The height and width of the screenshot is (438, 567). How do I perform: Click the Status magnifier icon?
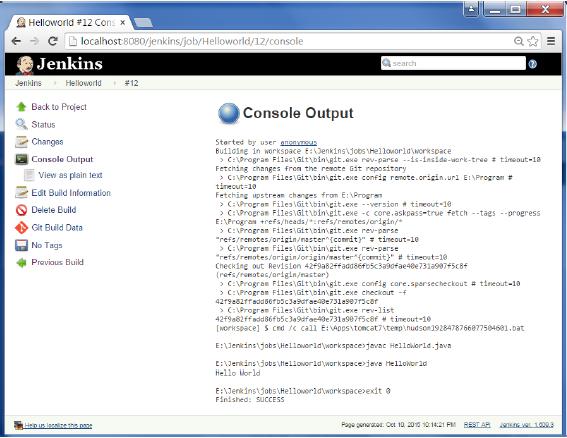point(21,124)
